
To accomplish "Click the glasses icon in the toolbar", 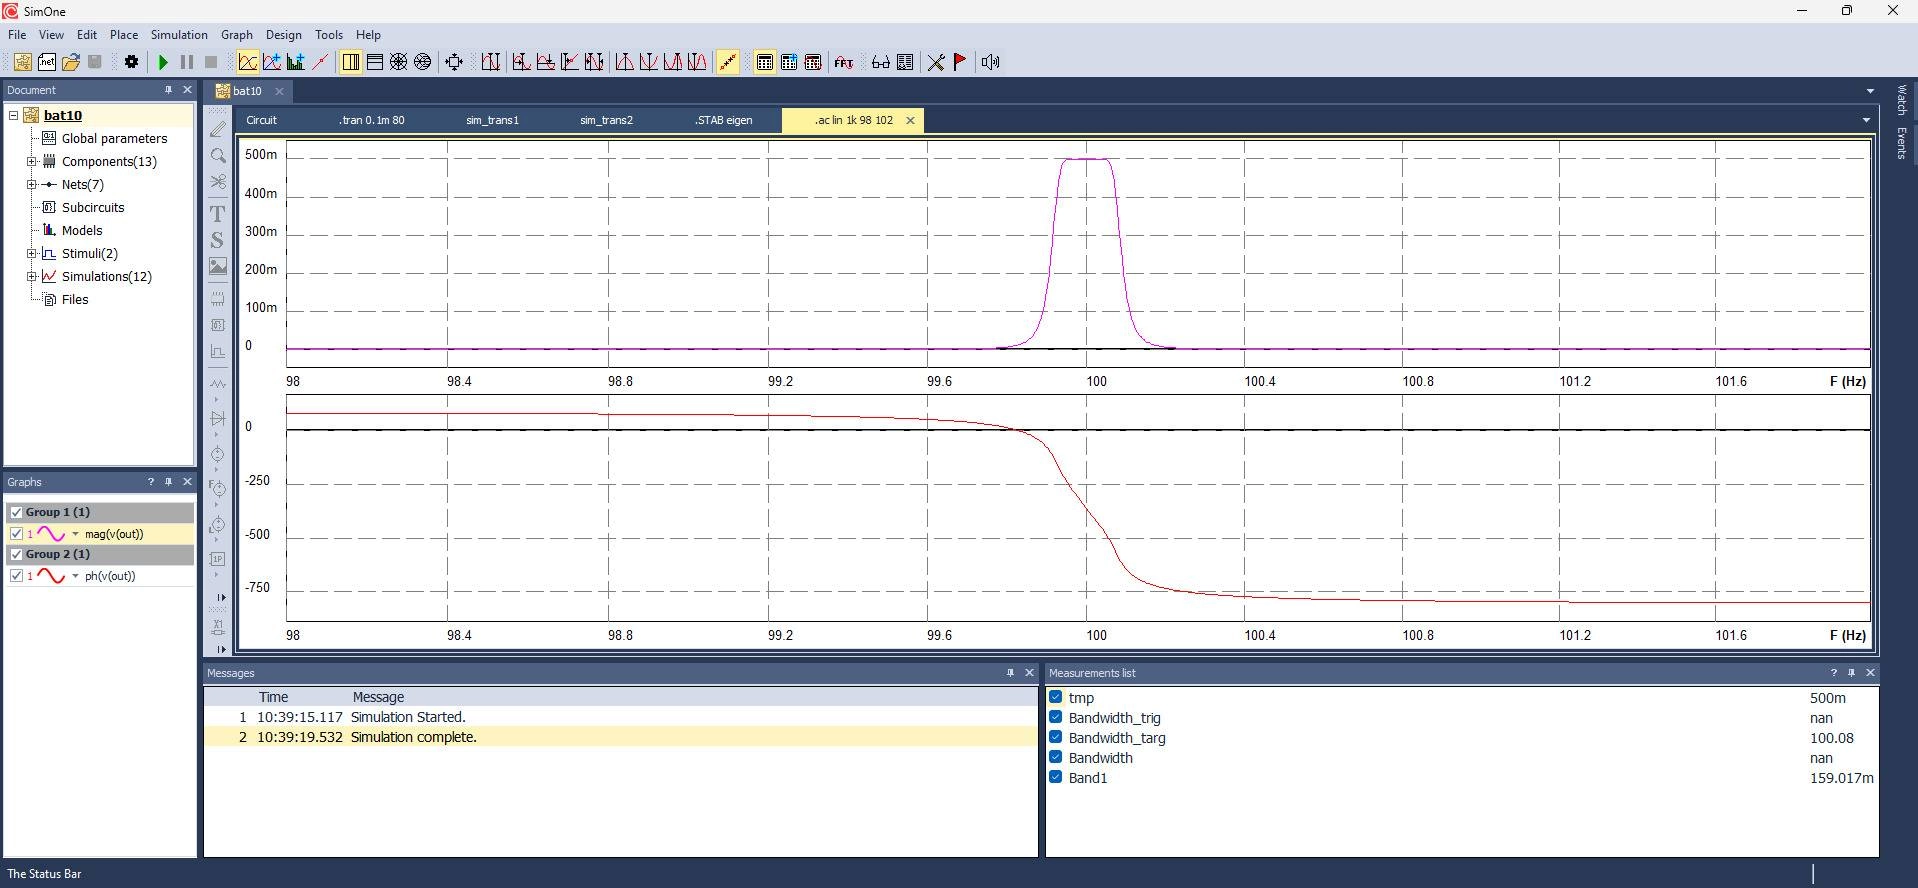I will click(880, 62).
